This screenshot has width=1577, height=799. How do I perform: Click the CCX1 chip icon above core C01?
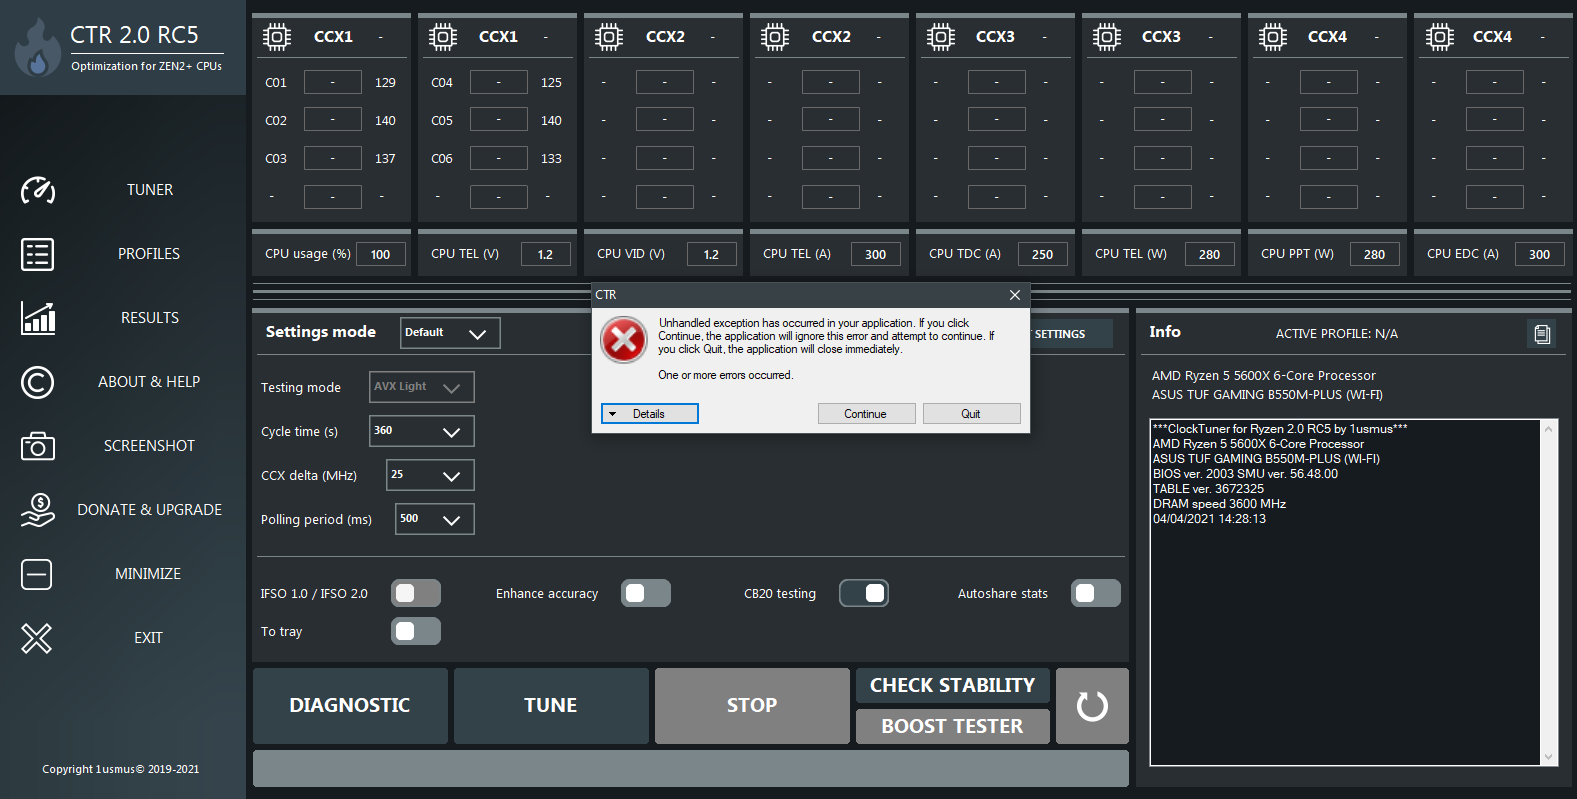click(277, 37)
